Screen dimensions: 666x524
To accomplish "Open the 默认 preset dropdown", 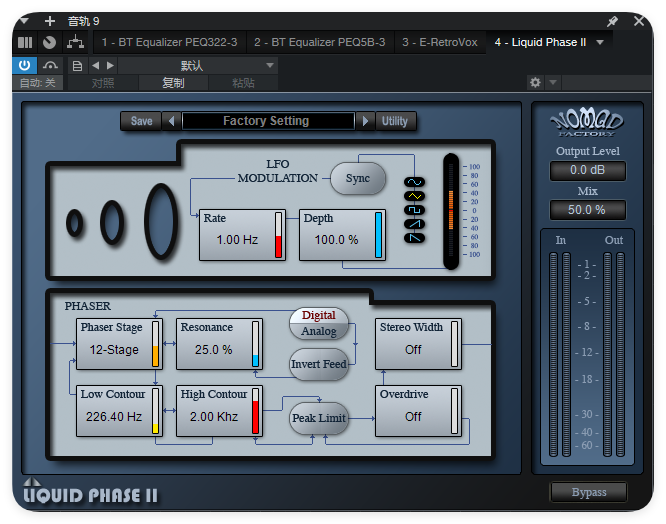I will tap(198, 66).
